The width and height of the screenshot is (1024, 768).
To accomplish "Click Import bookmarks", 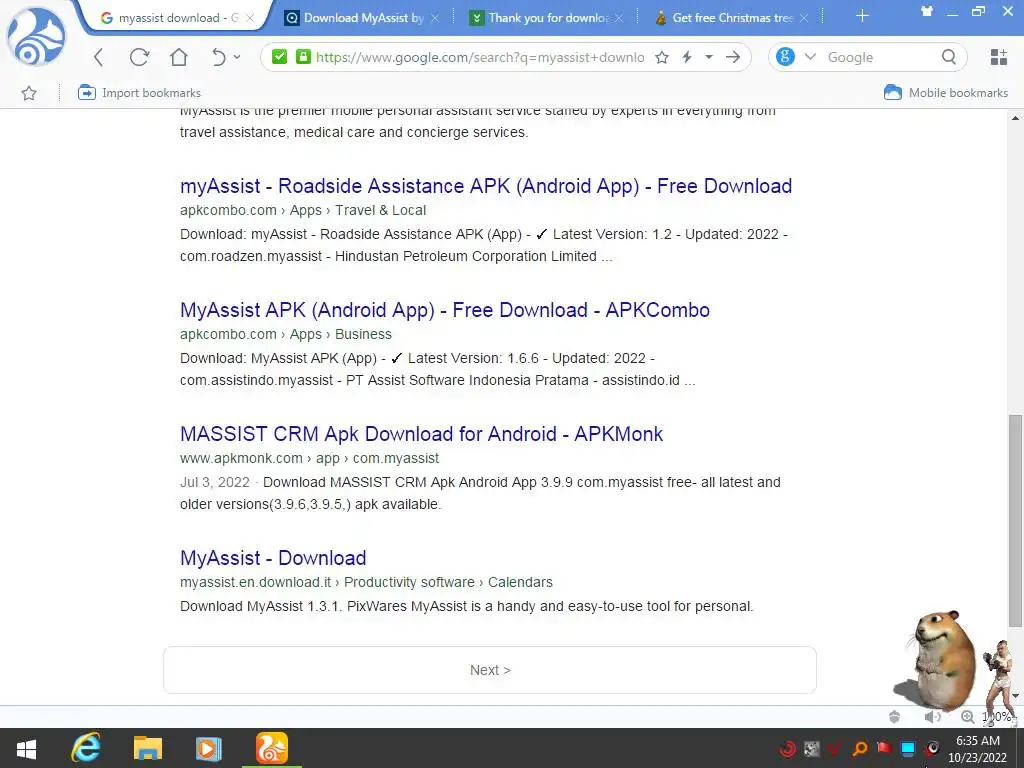I will [x=139, y=93].
